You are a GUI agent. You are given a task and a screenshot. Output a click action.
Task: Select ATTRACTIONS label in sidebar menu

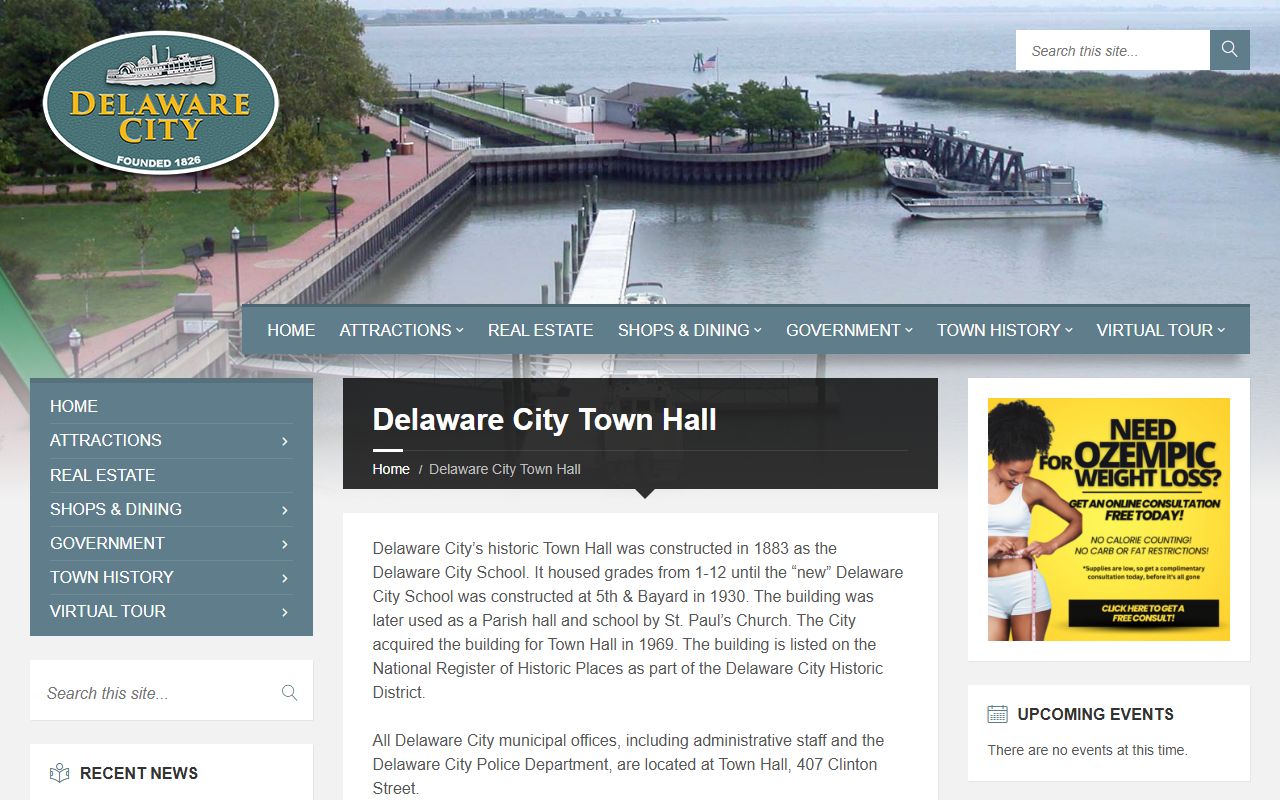[x=105, y=440]
